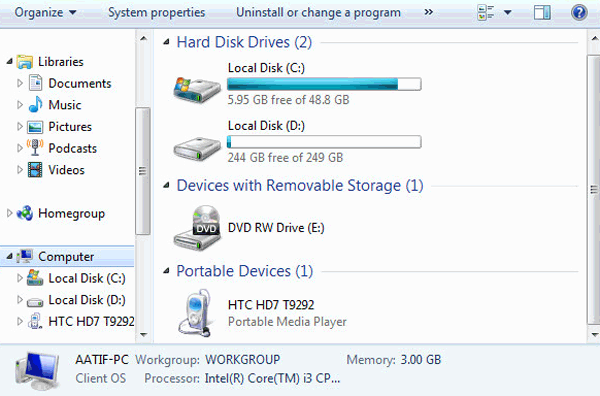Viewport: 600px width, 396px height.
Task: Select the Pictures library icon
Action: pos(35,127)
